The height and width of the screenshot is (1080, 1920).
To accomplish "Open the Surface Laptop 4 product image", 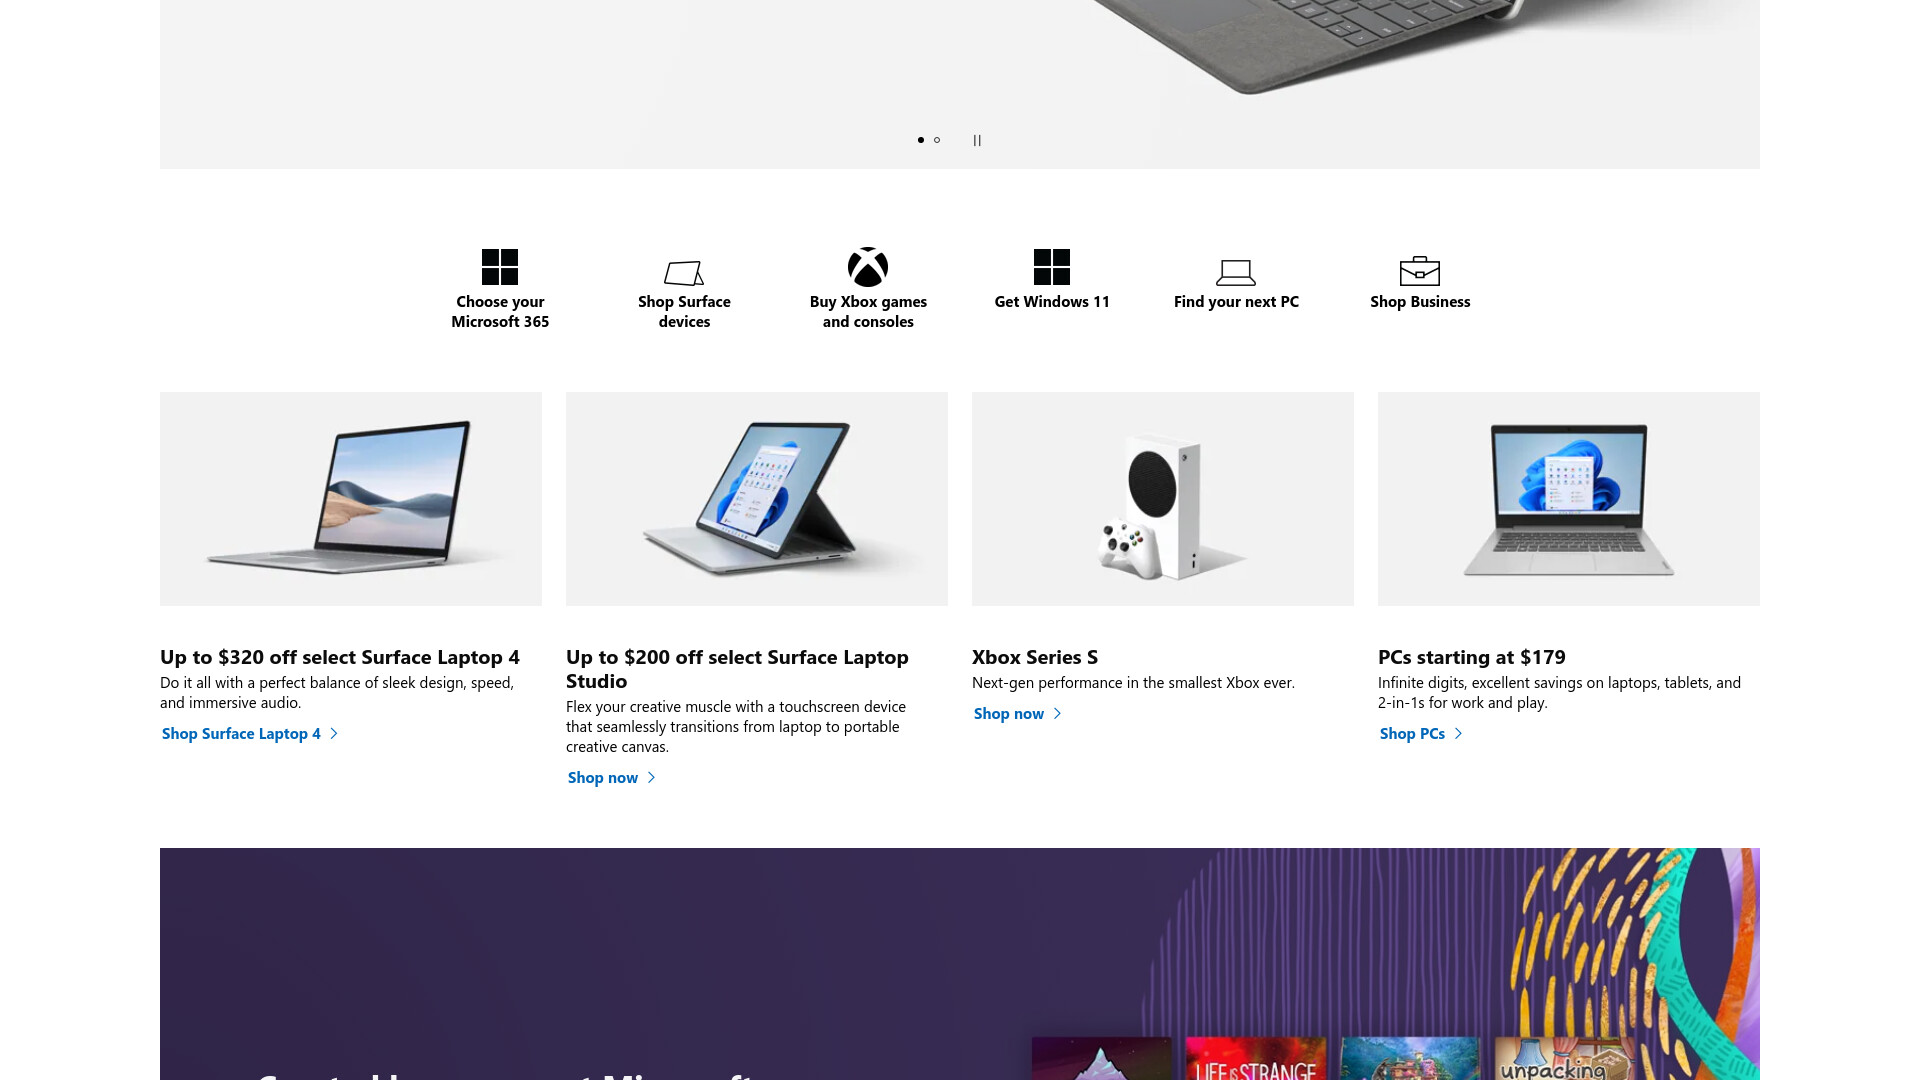I will (x=351, y=499).
